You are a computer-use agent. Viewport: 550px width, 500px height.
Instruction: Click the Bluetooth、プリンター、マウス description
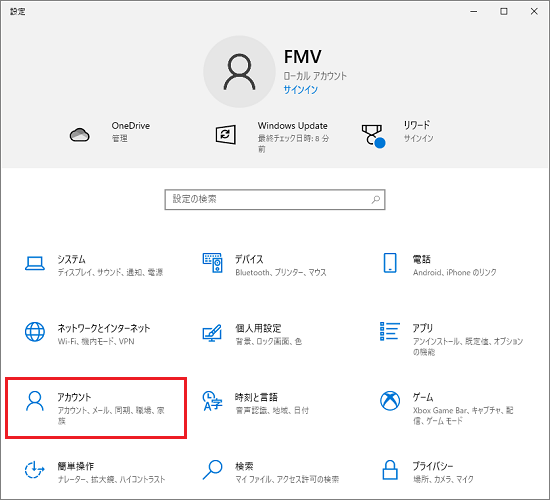coord(281,272)
